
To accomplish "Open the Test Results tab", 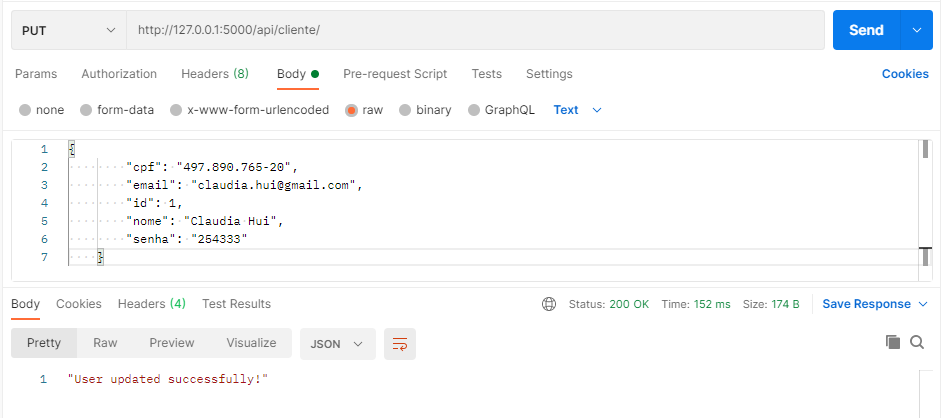I will 237,304.
